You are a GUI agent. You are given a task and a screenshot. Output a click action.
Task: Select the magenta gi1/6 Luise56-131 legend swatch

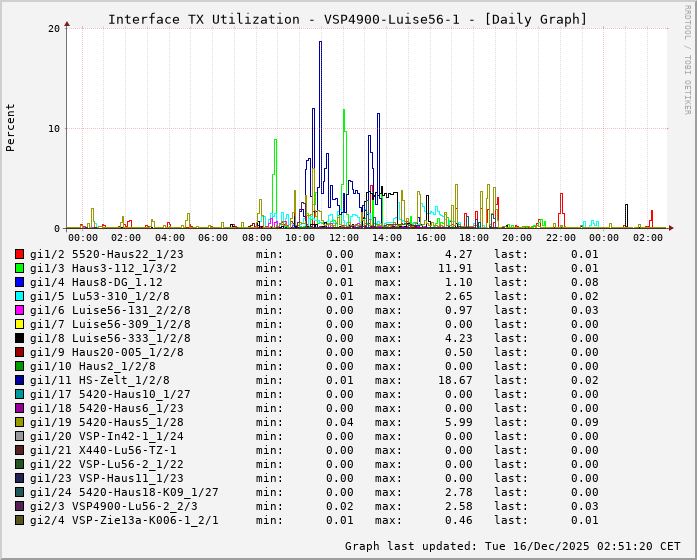[20, 310]
